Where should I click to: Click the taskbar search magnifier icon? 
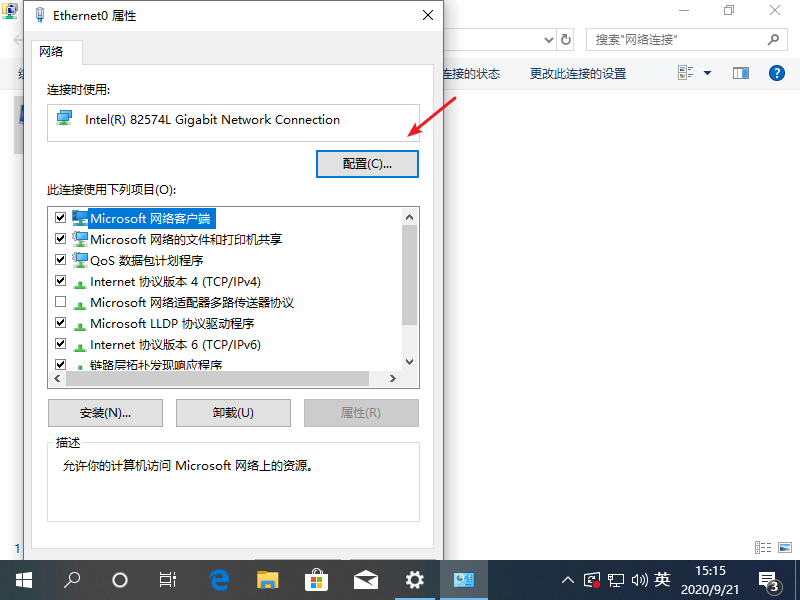coord(71,580)
